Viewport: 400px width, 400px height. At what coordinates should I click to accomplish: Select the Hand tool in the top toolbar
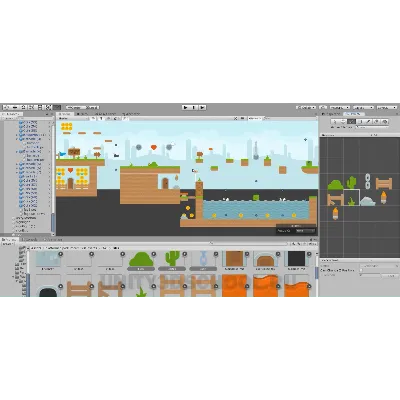click(x=7, y=107)
